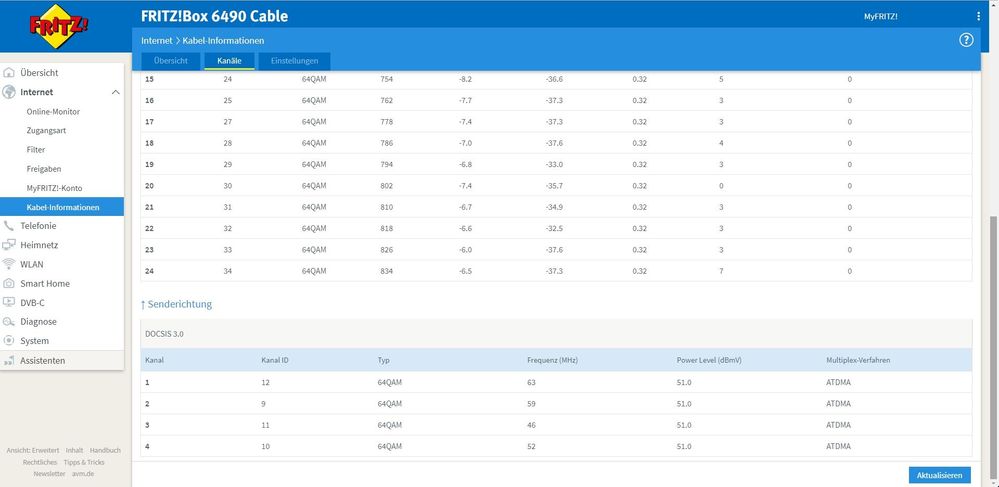Click the page vertical scrollbar thumb
The width and height of the screenshot is (999, 487).
993,349
